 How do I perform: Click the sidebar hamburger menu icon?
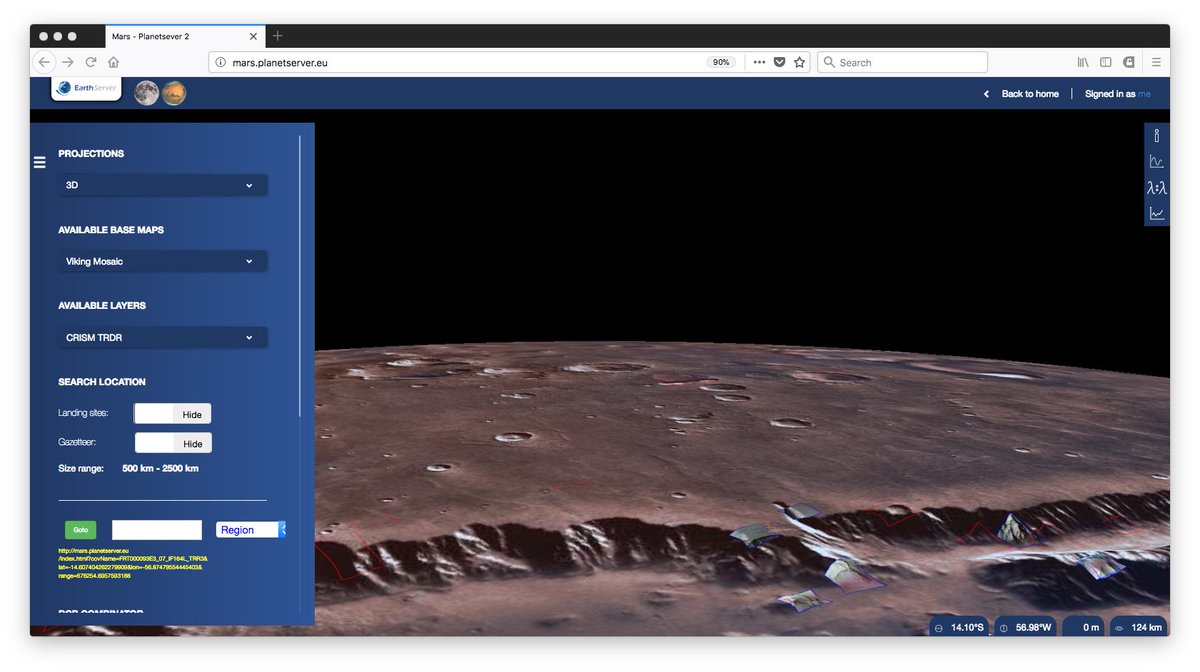coord(39,162)
